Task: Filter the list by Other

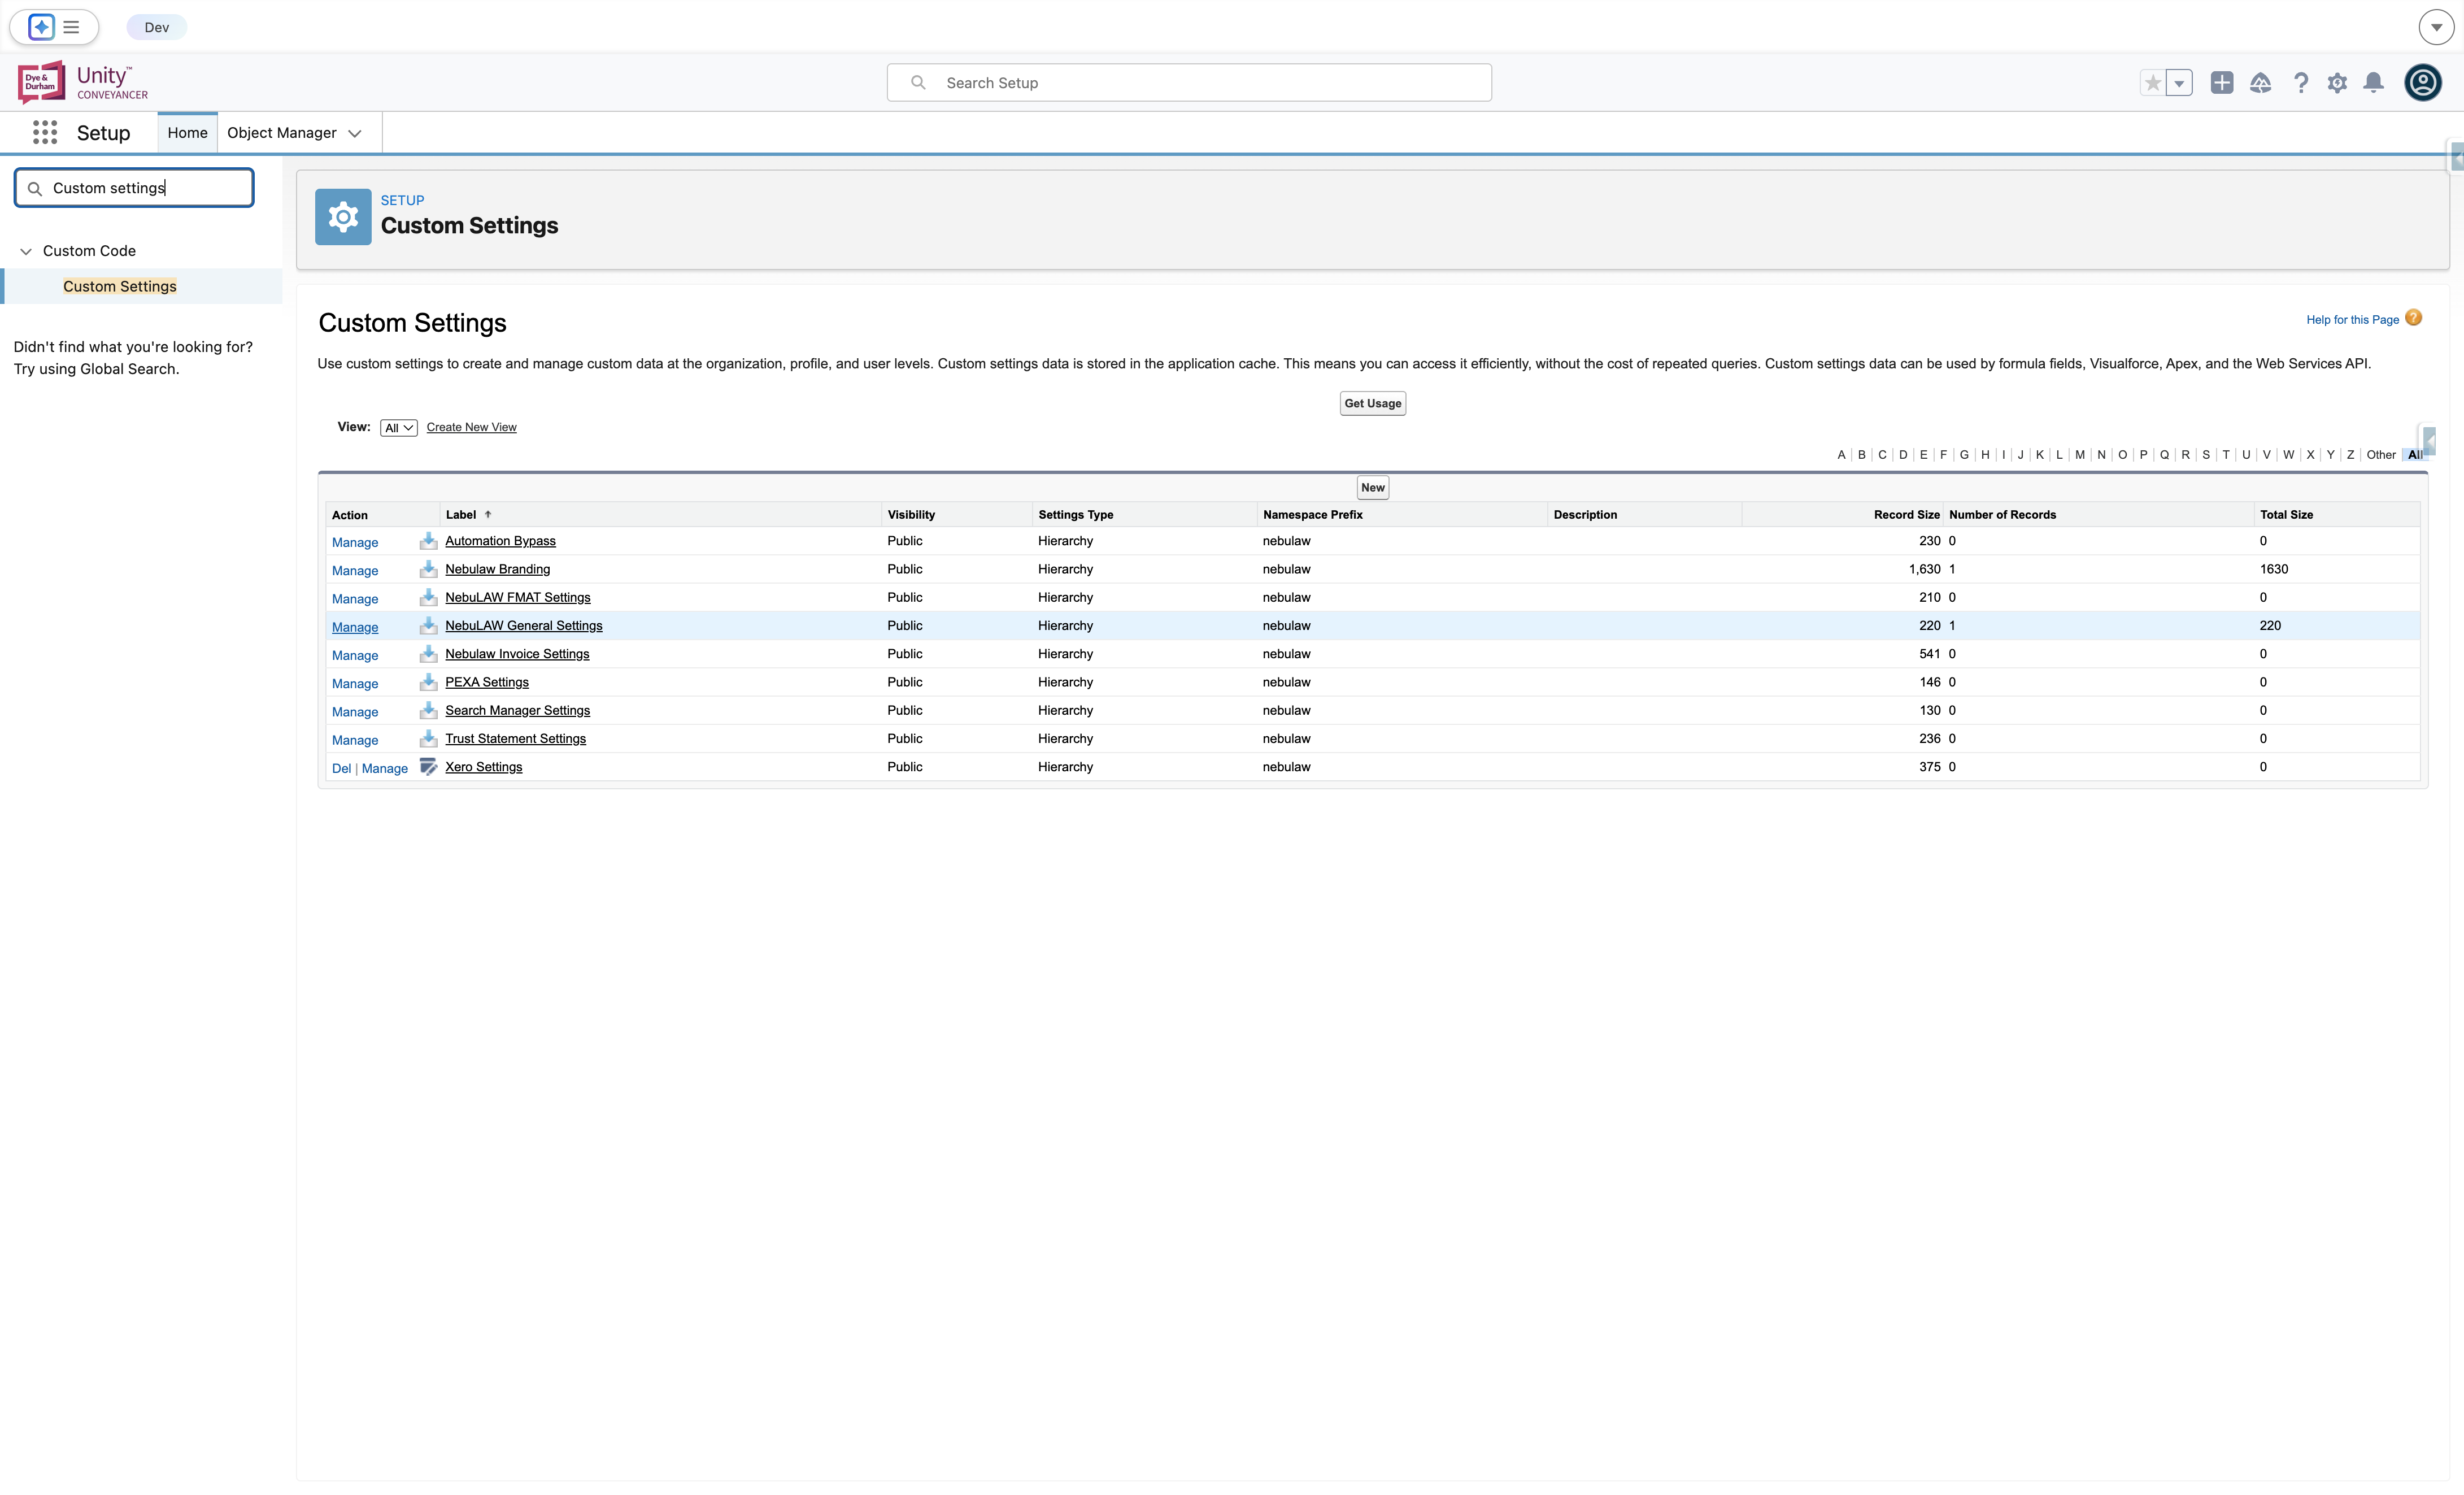Action: (x=2381, y=455)
